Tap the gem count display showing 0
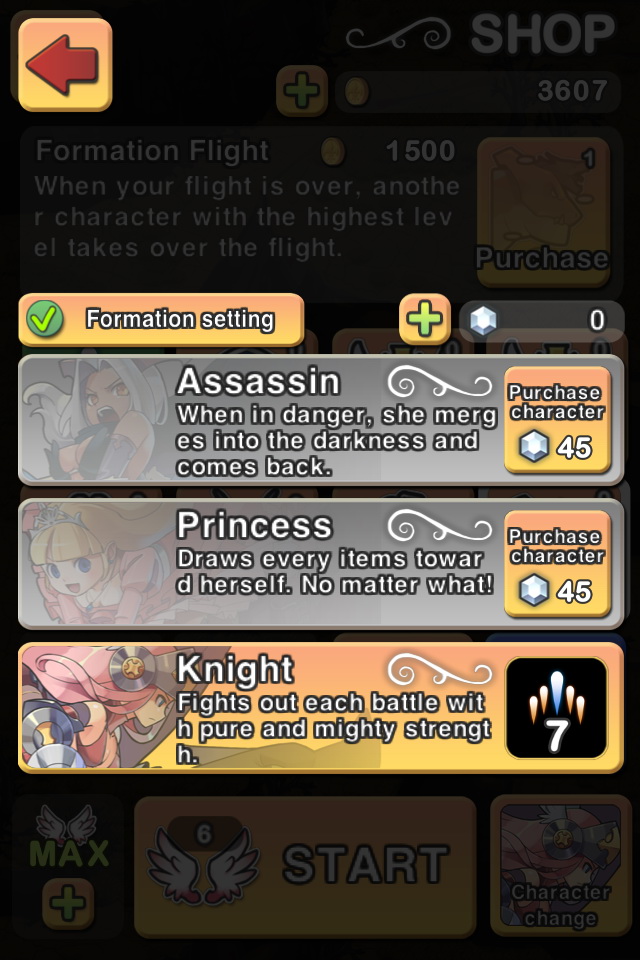Viewport: 640px width, 960px height. pyautogui.click(x=541, y=320)
